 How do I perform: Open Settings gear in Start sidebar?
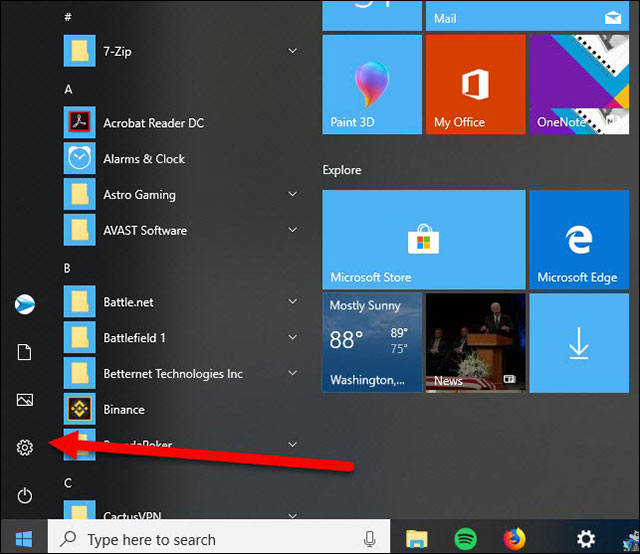pyautogui.click(x=25, y=448)
